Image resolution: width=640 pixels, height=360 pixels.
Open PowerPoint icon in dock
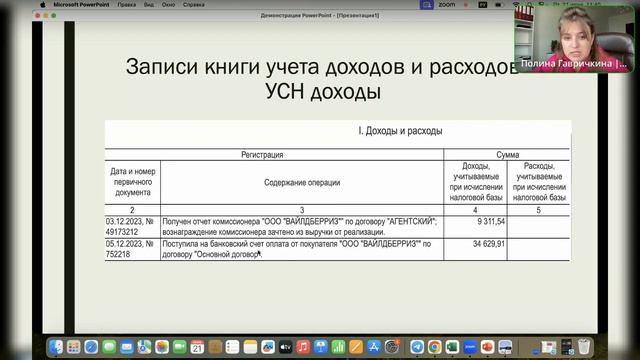[487, 347]
